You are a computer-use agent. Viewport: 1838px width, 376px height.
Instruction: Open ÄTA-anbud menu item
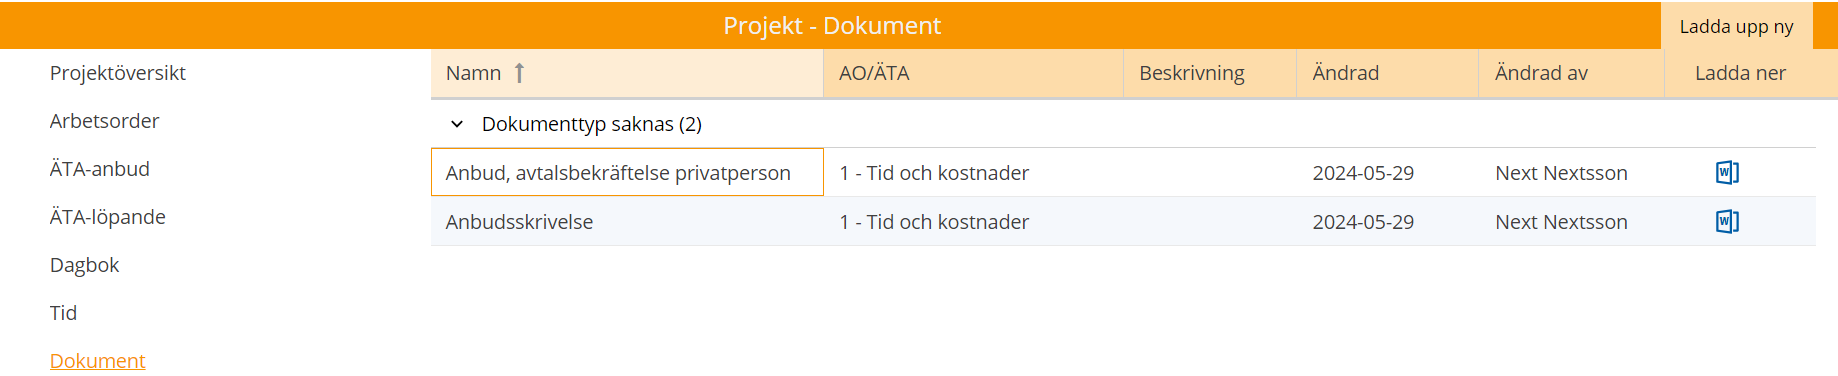[x=100, y=169]
